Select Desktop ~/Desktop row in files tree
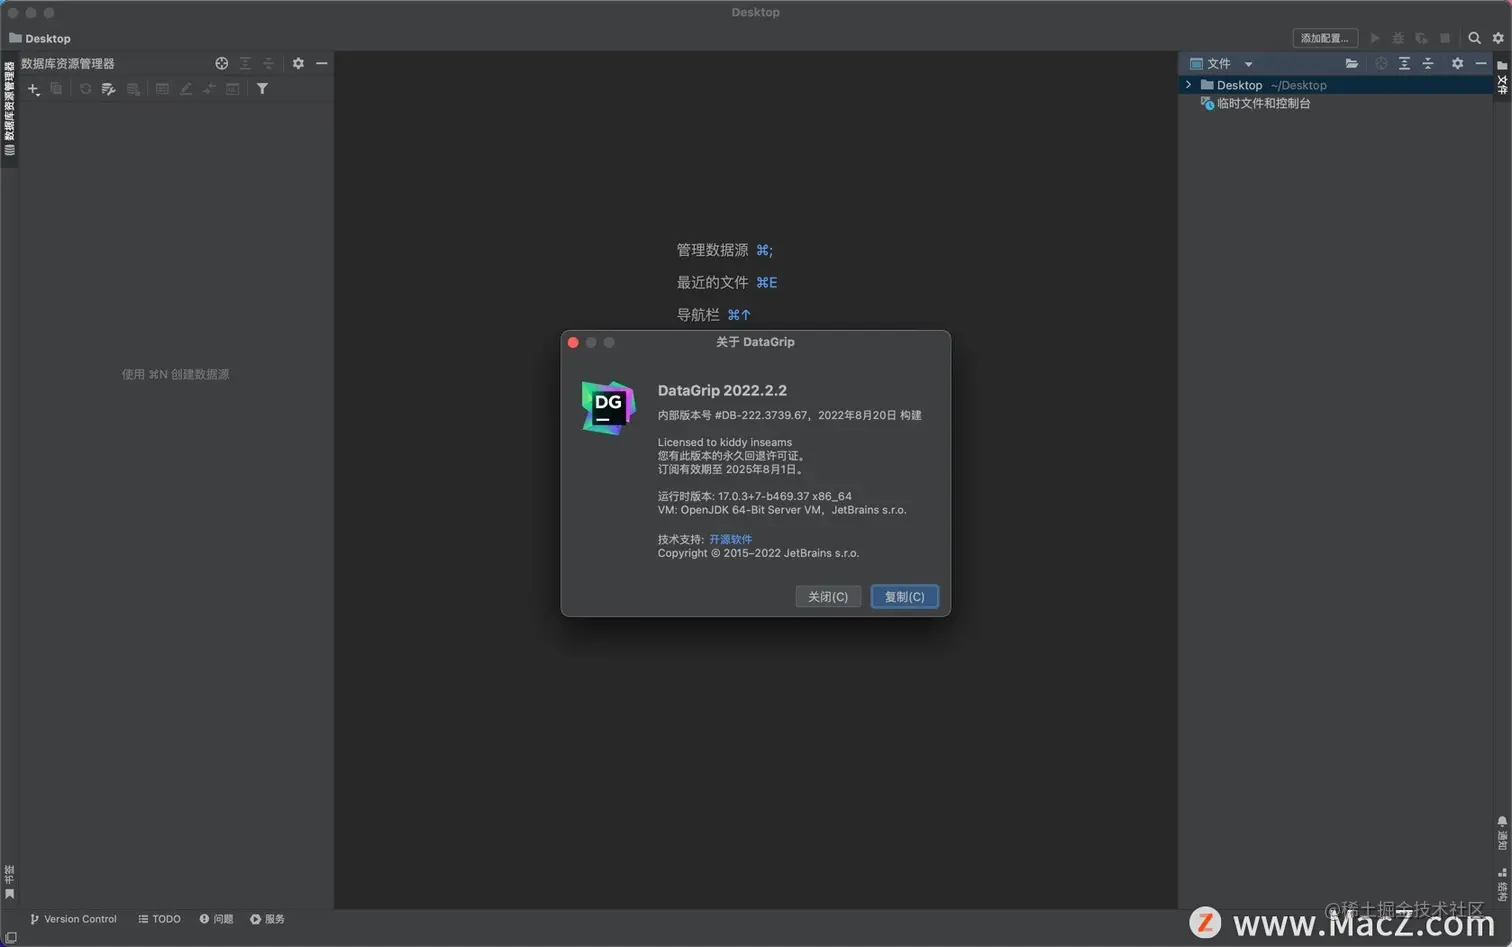This screenshot has height=947, width=1512. point(1335,85)
